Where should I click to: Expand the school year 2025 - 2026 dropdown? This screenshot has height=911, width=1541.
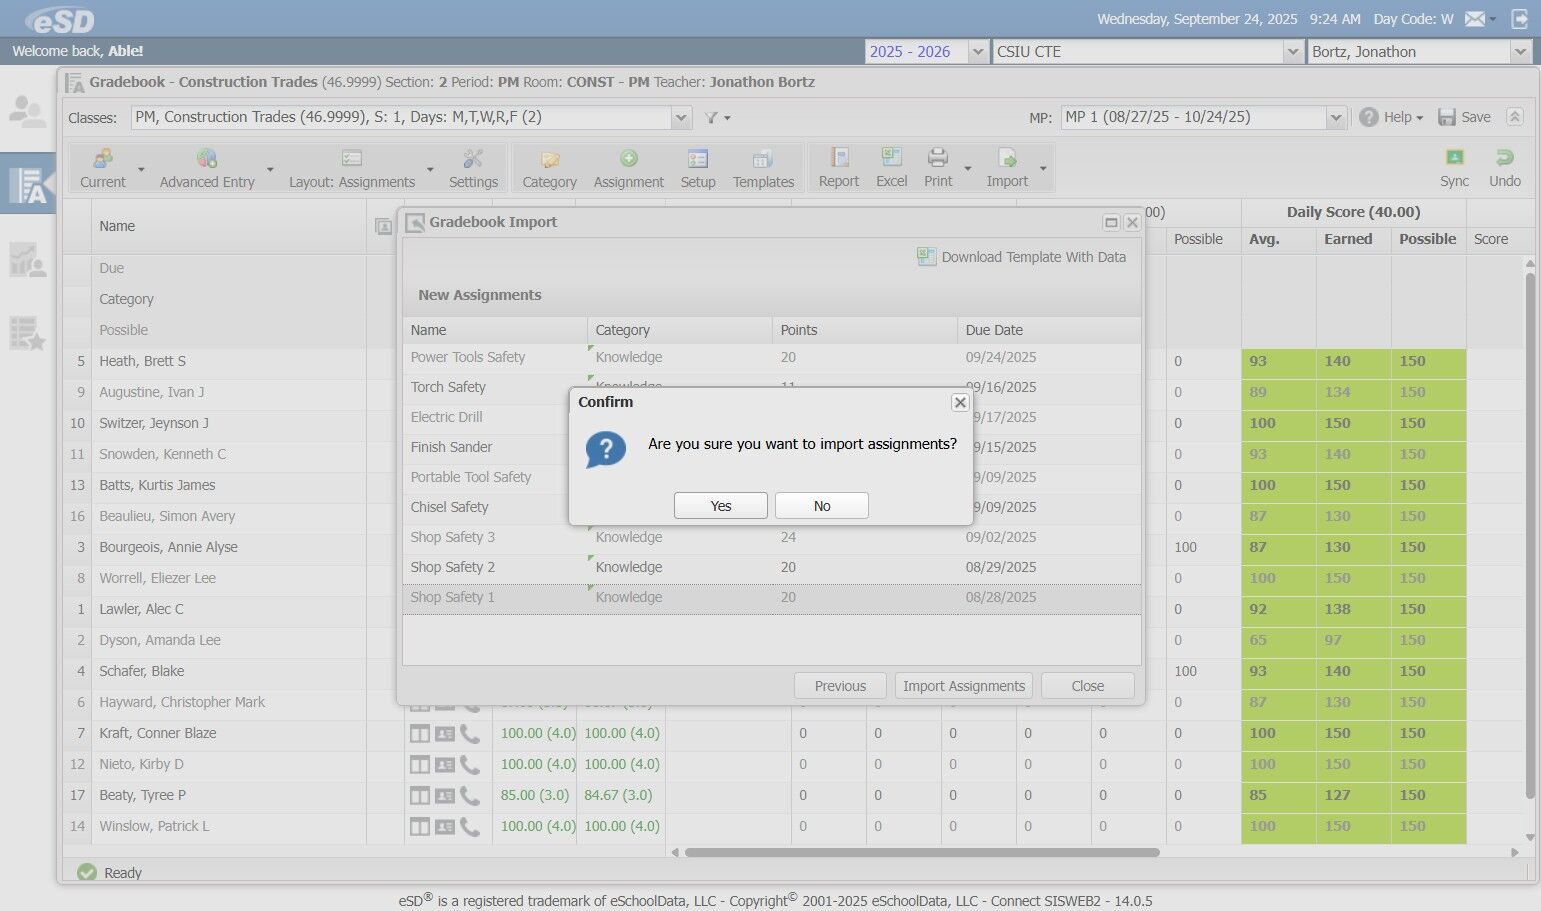point(978,52)
